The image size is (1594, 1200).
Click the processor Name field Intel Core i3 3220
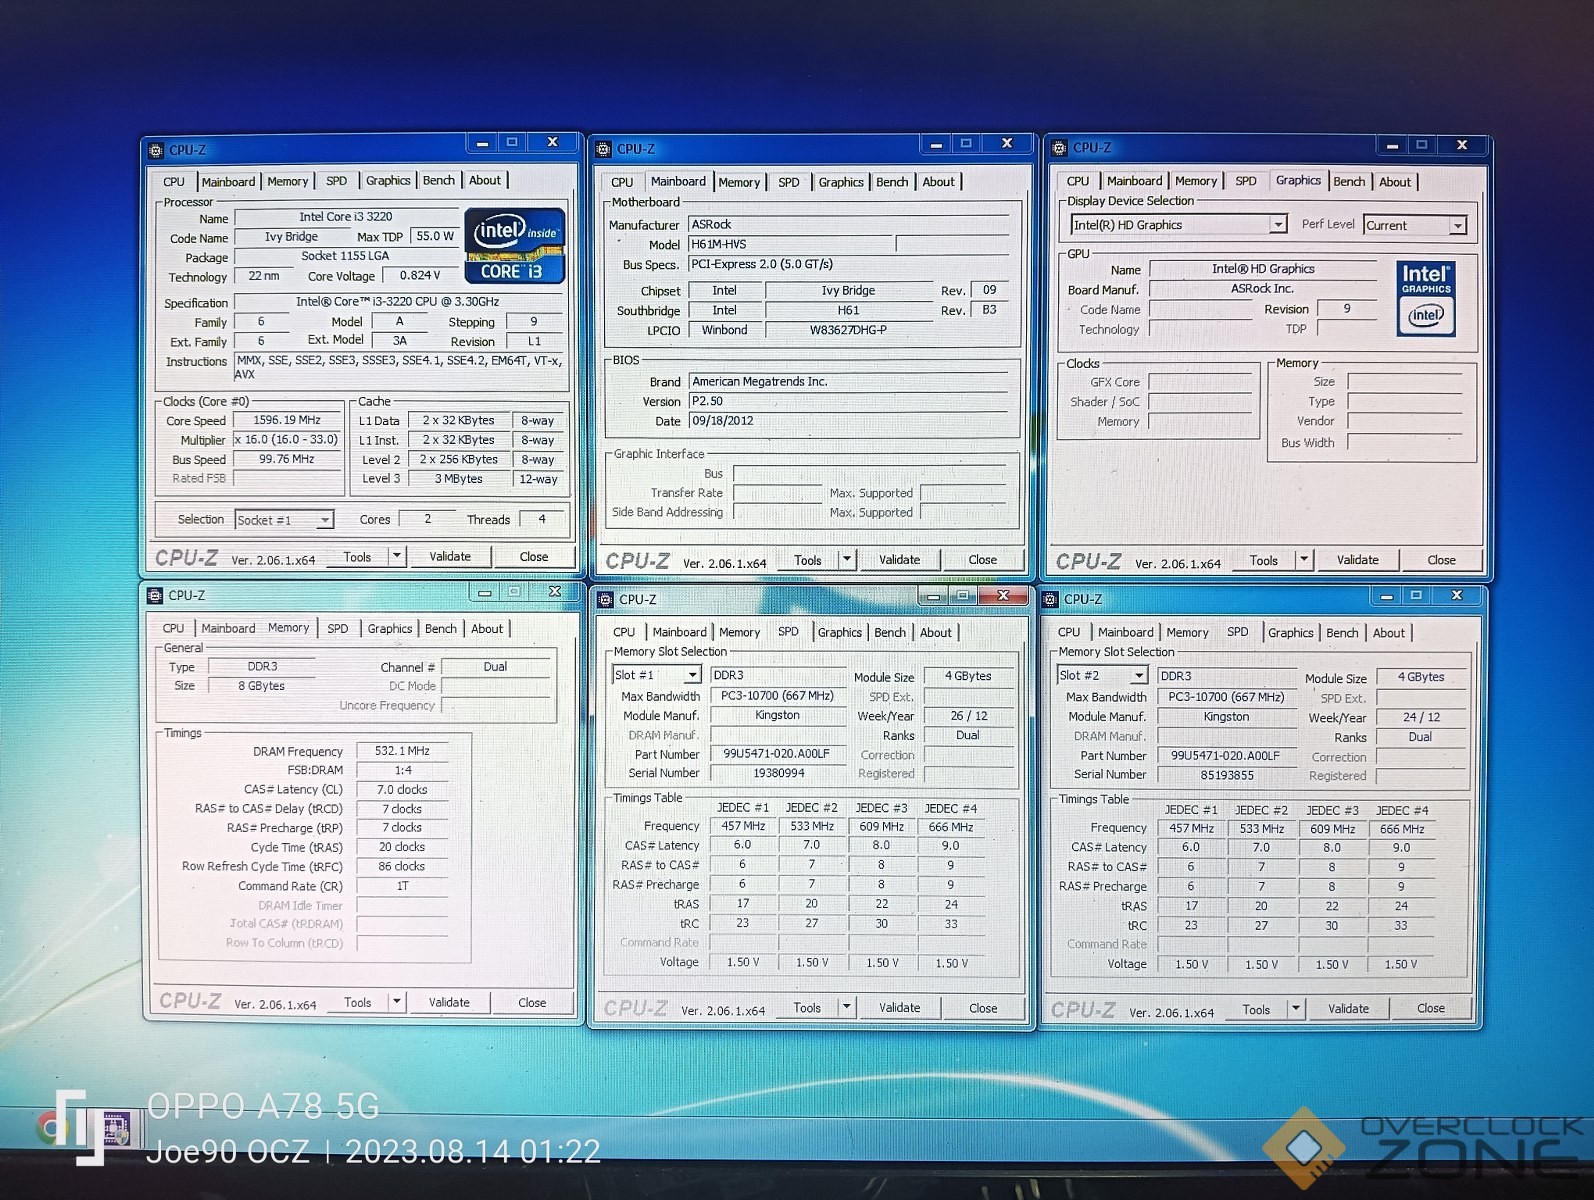pyautogui.click(x=346, y=217)
